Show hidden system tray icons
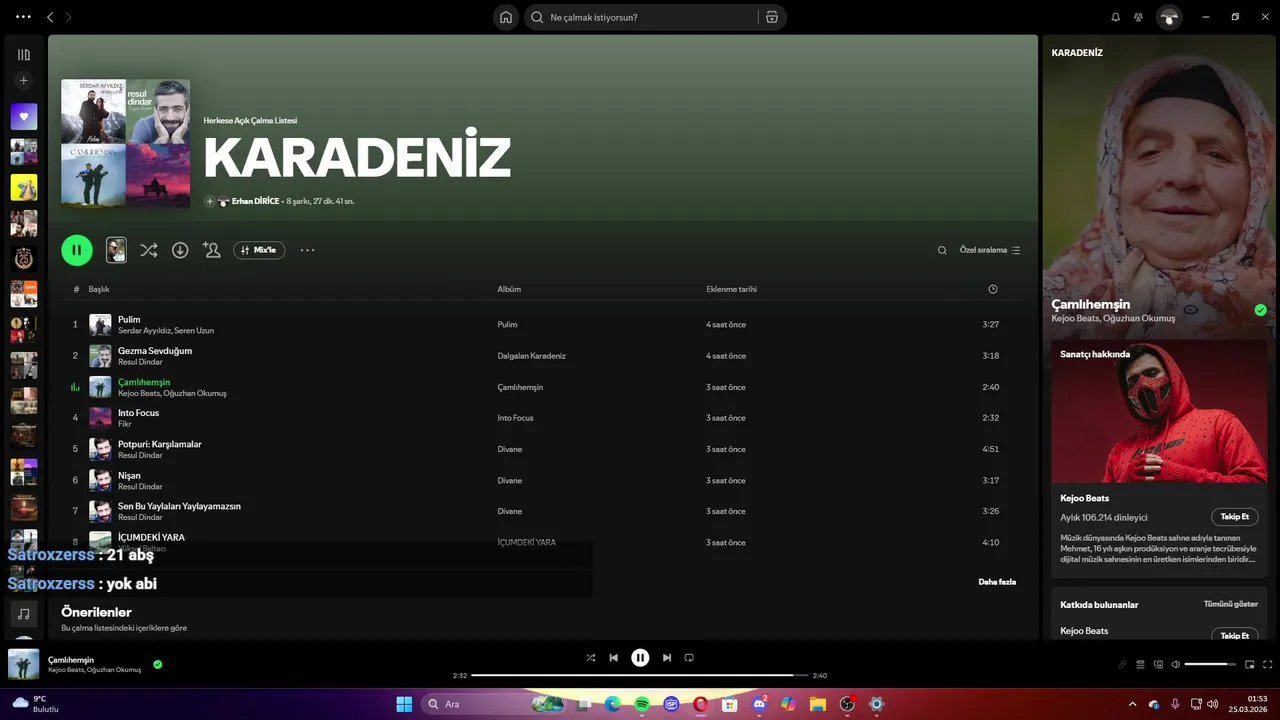Image resolution: width=1280 pixels, height=720 pixels. point(1132,704)
